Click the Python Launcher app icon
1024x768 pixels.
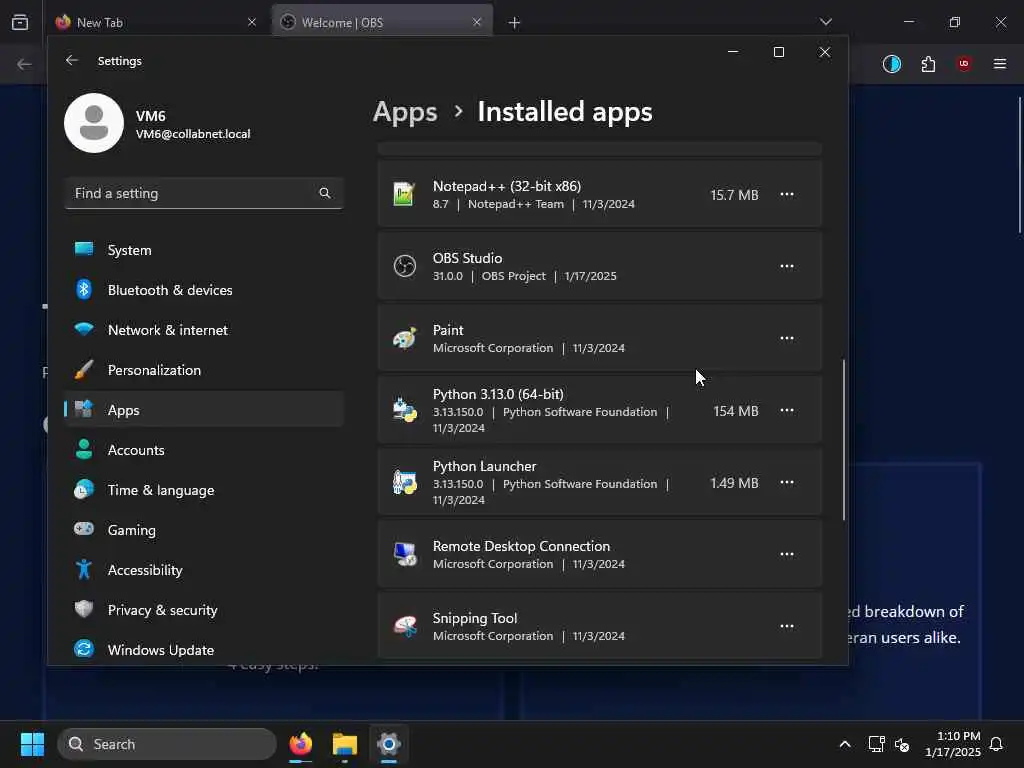(404, 482)
